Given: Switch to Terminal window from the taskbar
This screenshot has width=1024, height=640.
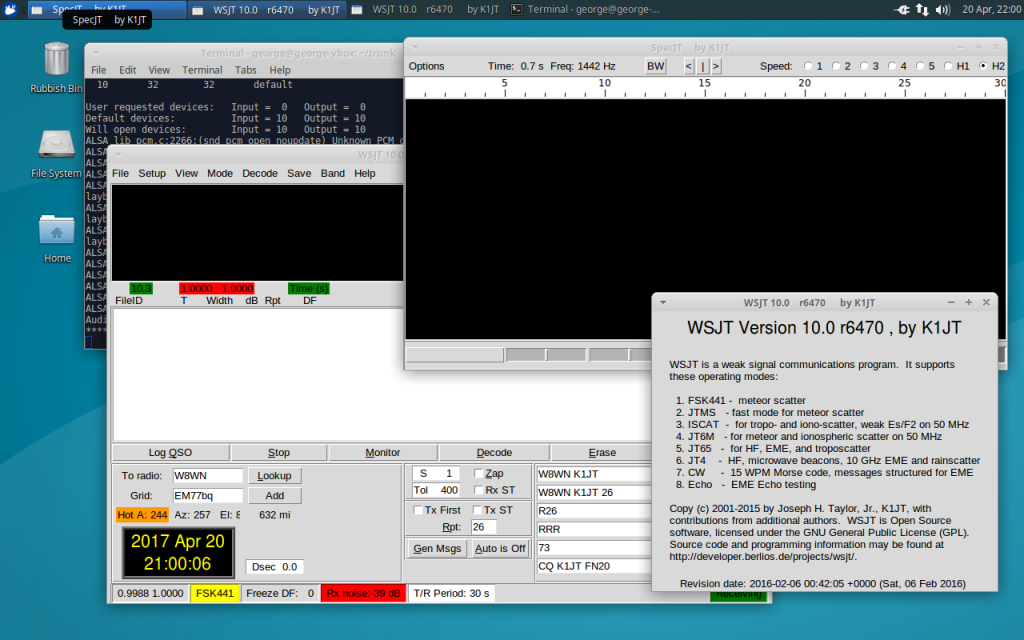Looking at the screenshot, I should click(x=586, y=10).
